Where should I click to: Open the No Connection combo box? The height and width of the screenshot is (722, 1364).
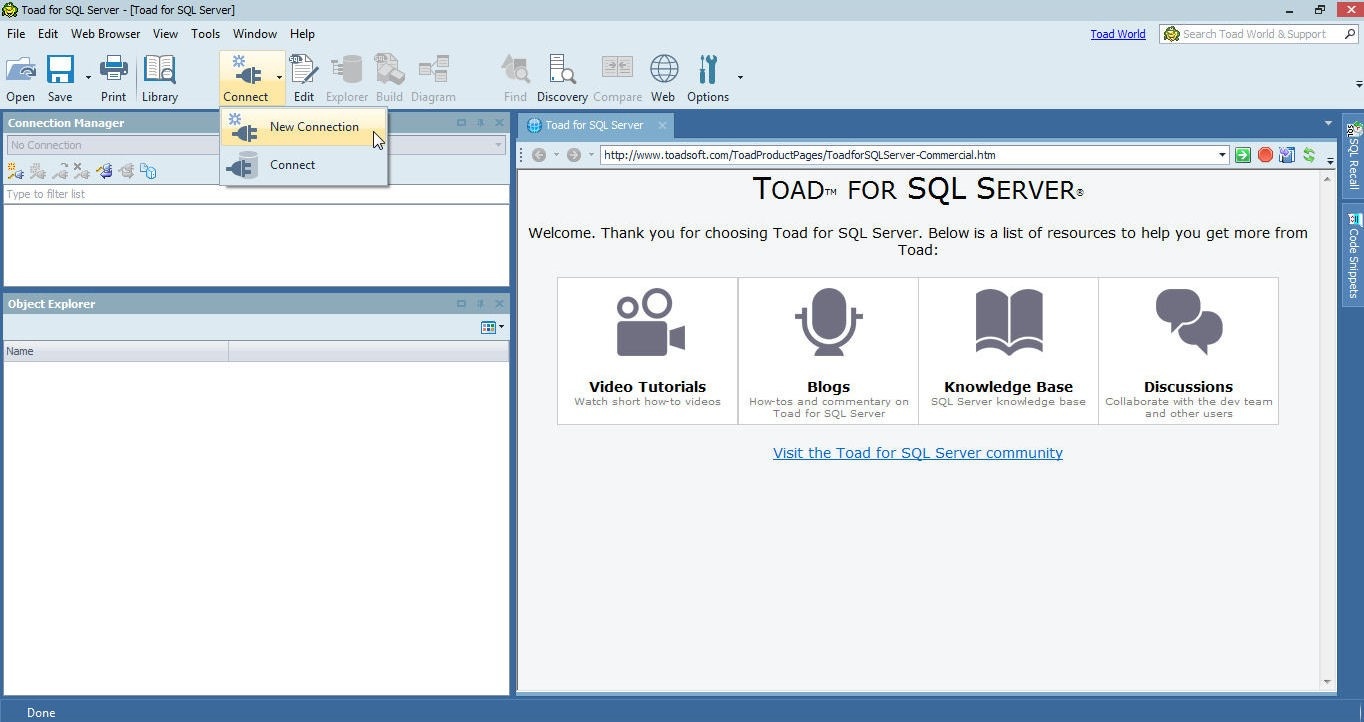click(256, 145)
